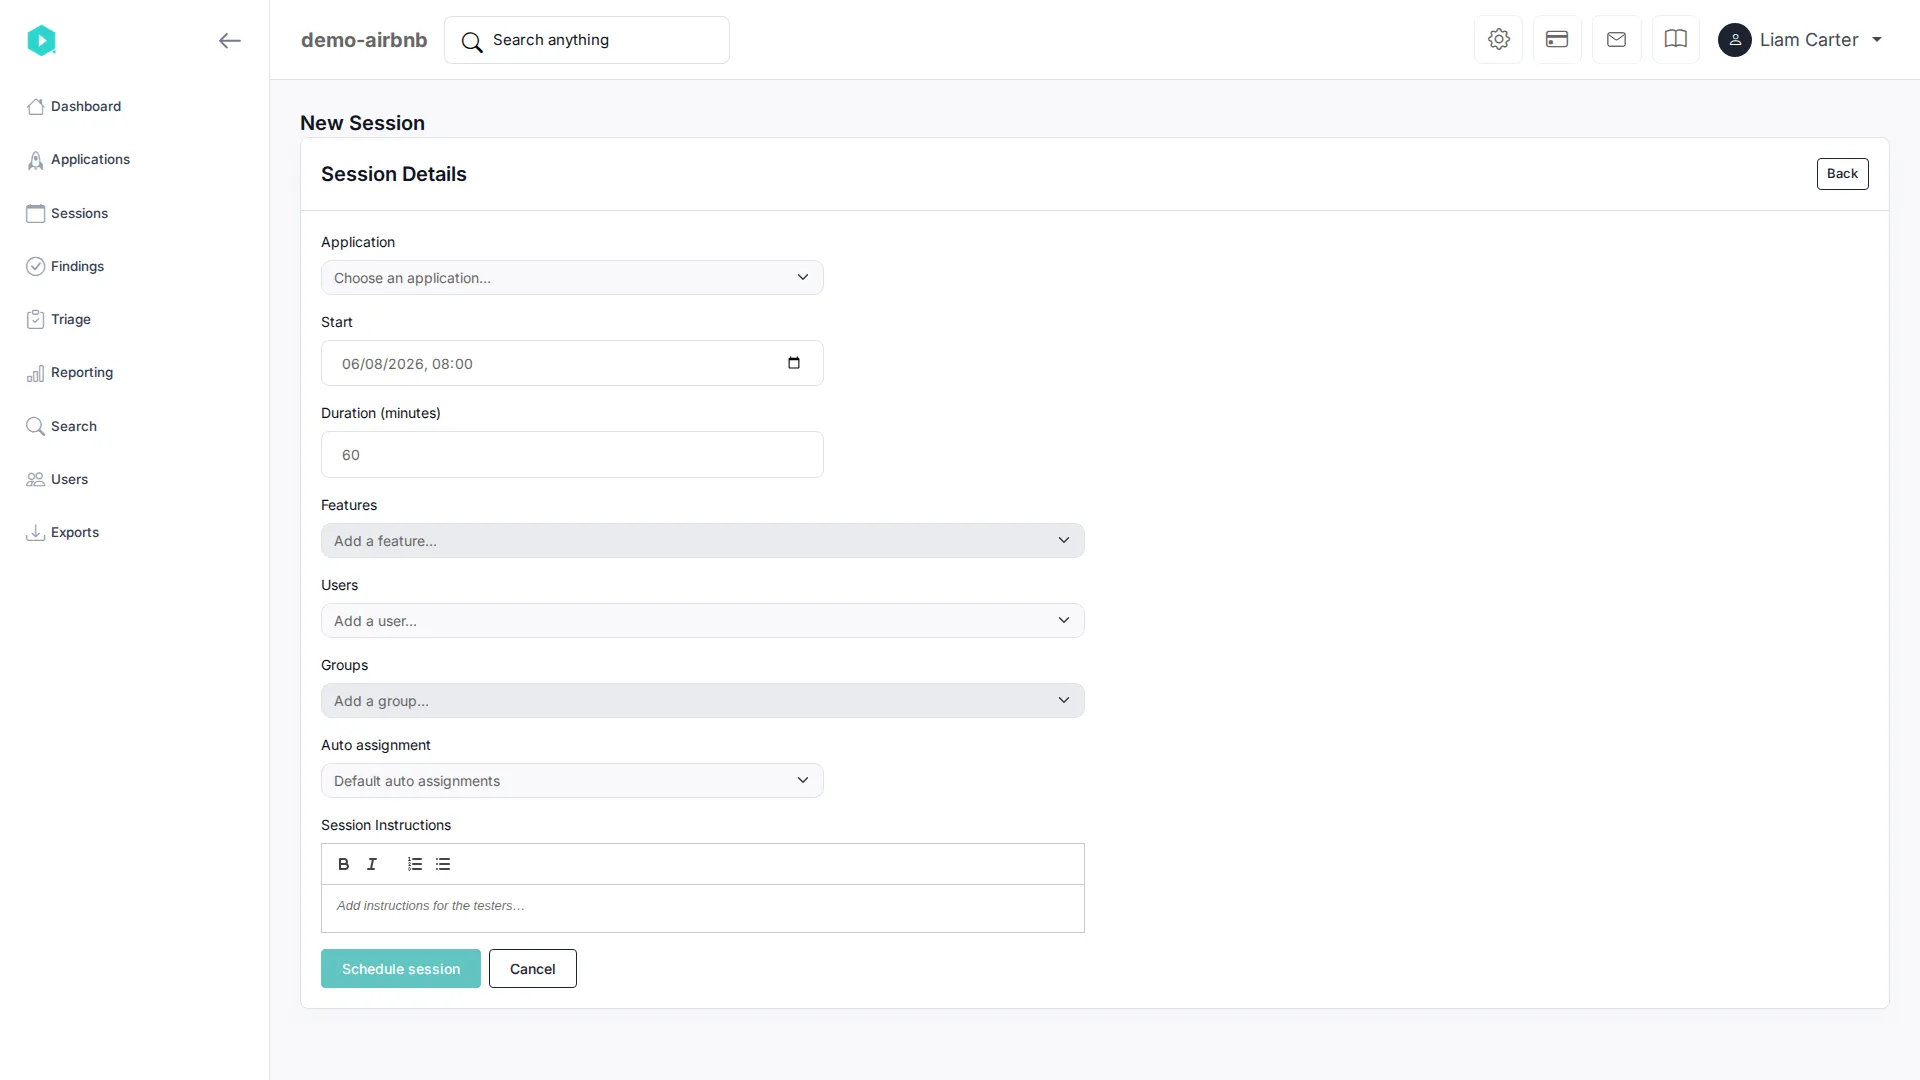The width and height of the screenshot is (1920, 1080).
Task: Expand the Add a group dropdown
Action: click(702, 701)
